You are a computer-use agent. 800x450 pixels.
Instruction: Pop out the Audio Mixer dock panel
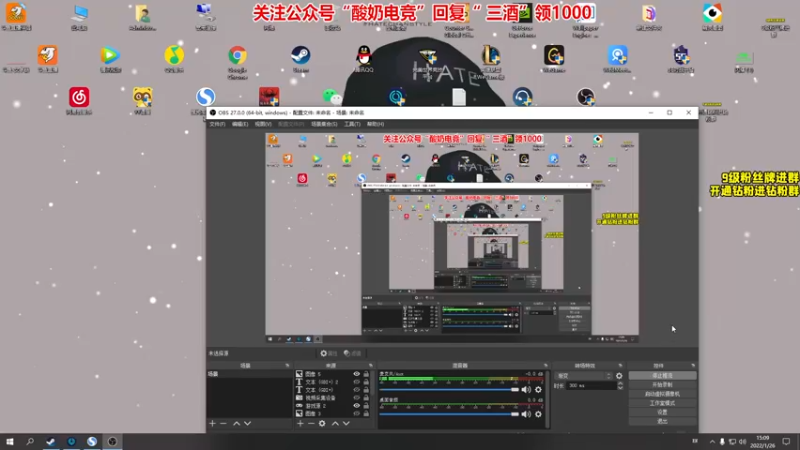(x=545, y=366)
